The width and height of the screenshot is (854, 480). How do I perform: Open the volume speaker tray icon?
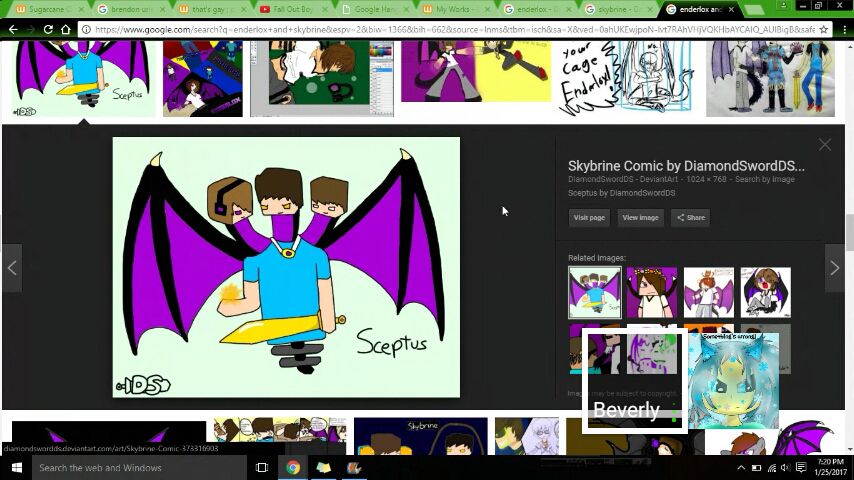785,467
